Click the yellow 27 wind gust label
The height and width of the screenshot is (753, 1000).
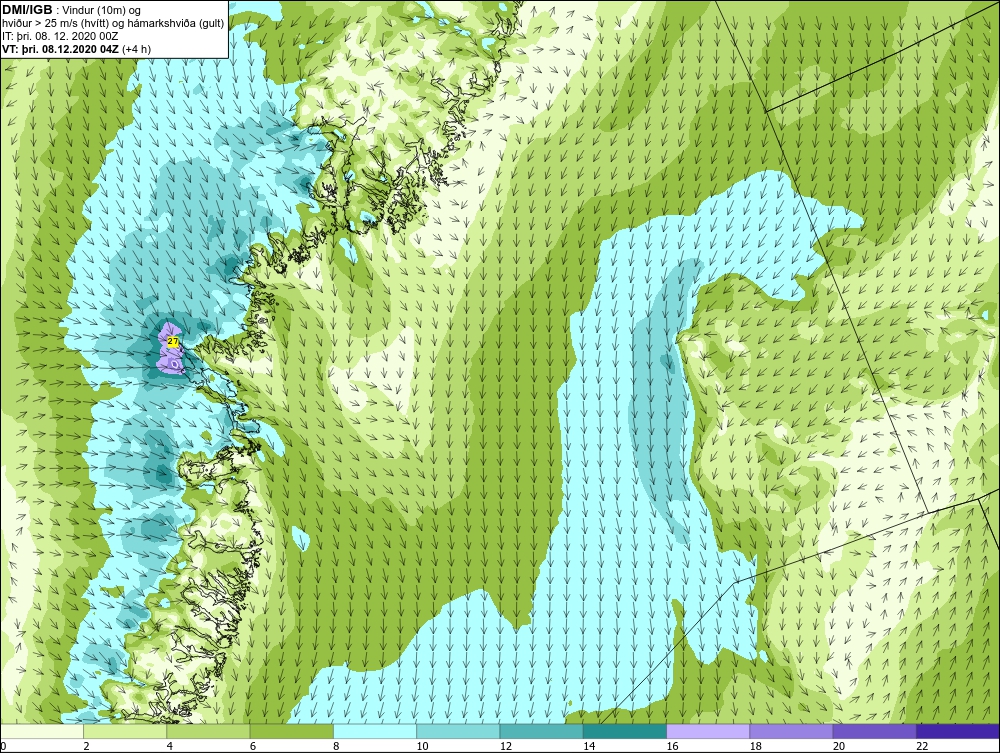click(x=173, y=342)
